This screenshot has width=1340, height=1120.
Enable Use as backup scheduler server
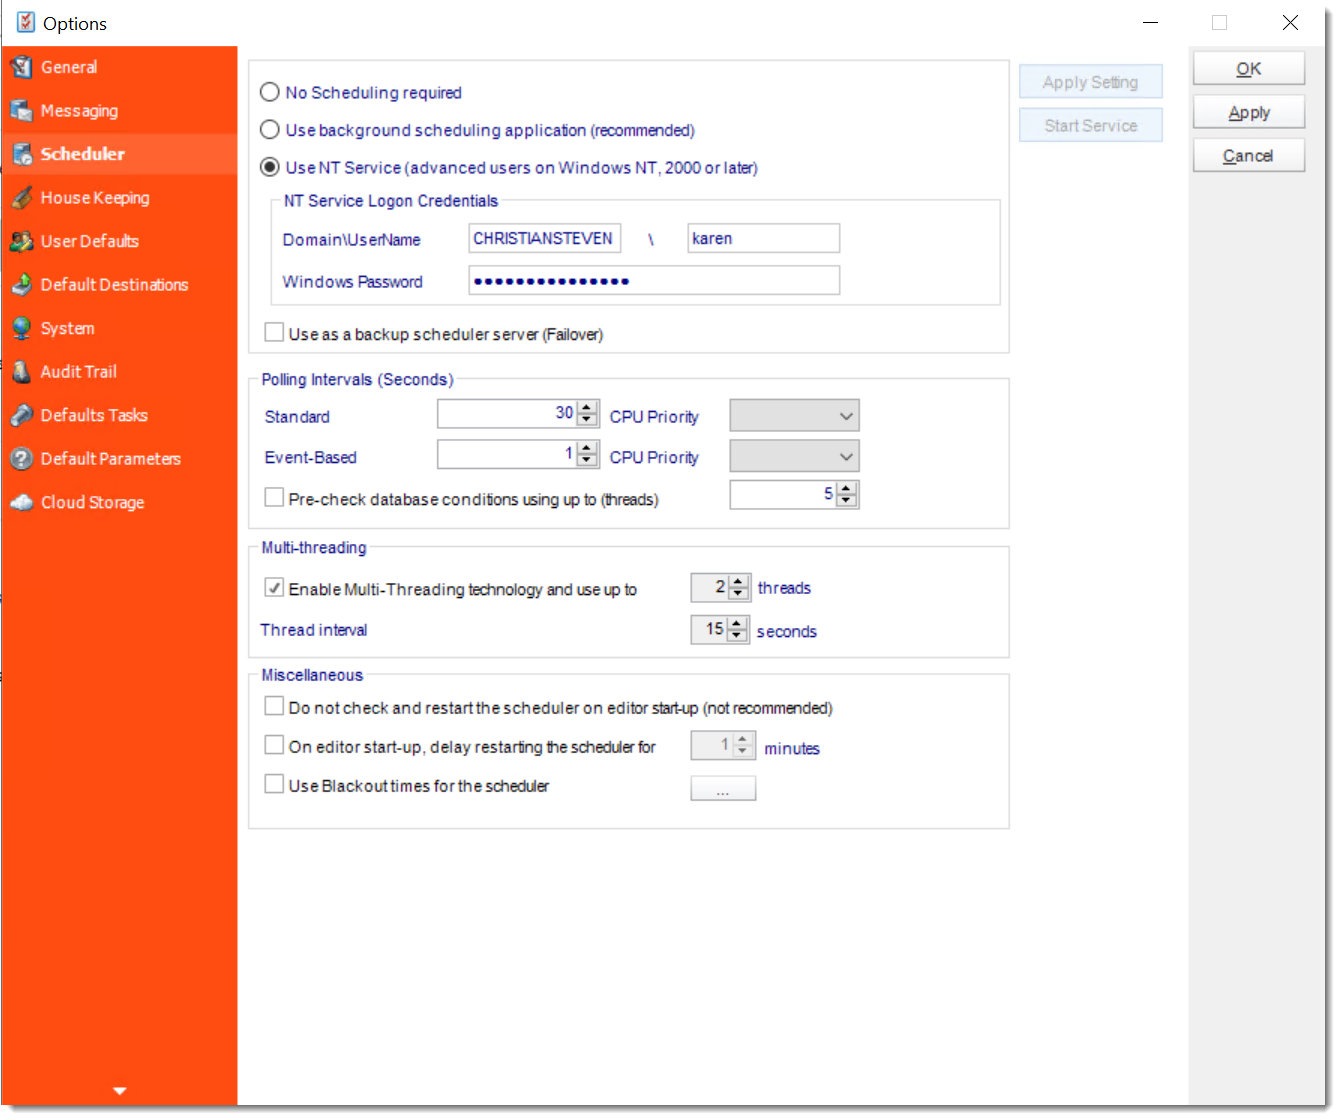coord(274,333)
